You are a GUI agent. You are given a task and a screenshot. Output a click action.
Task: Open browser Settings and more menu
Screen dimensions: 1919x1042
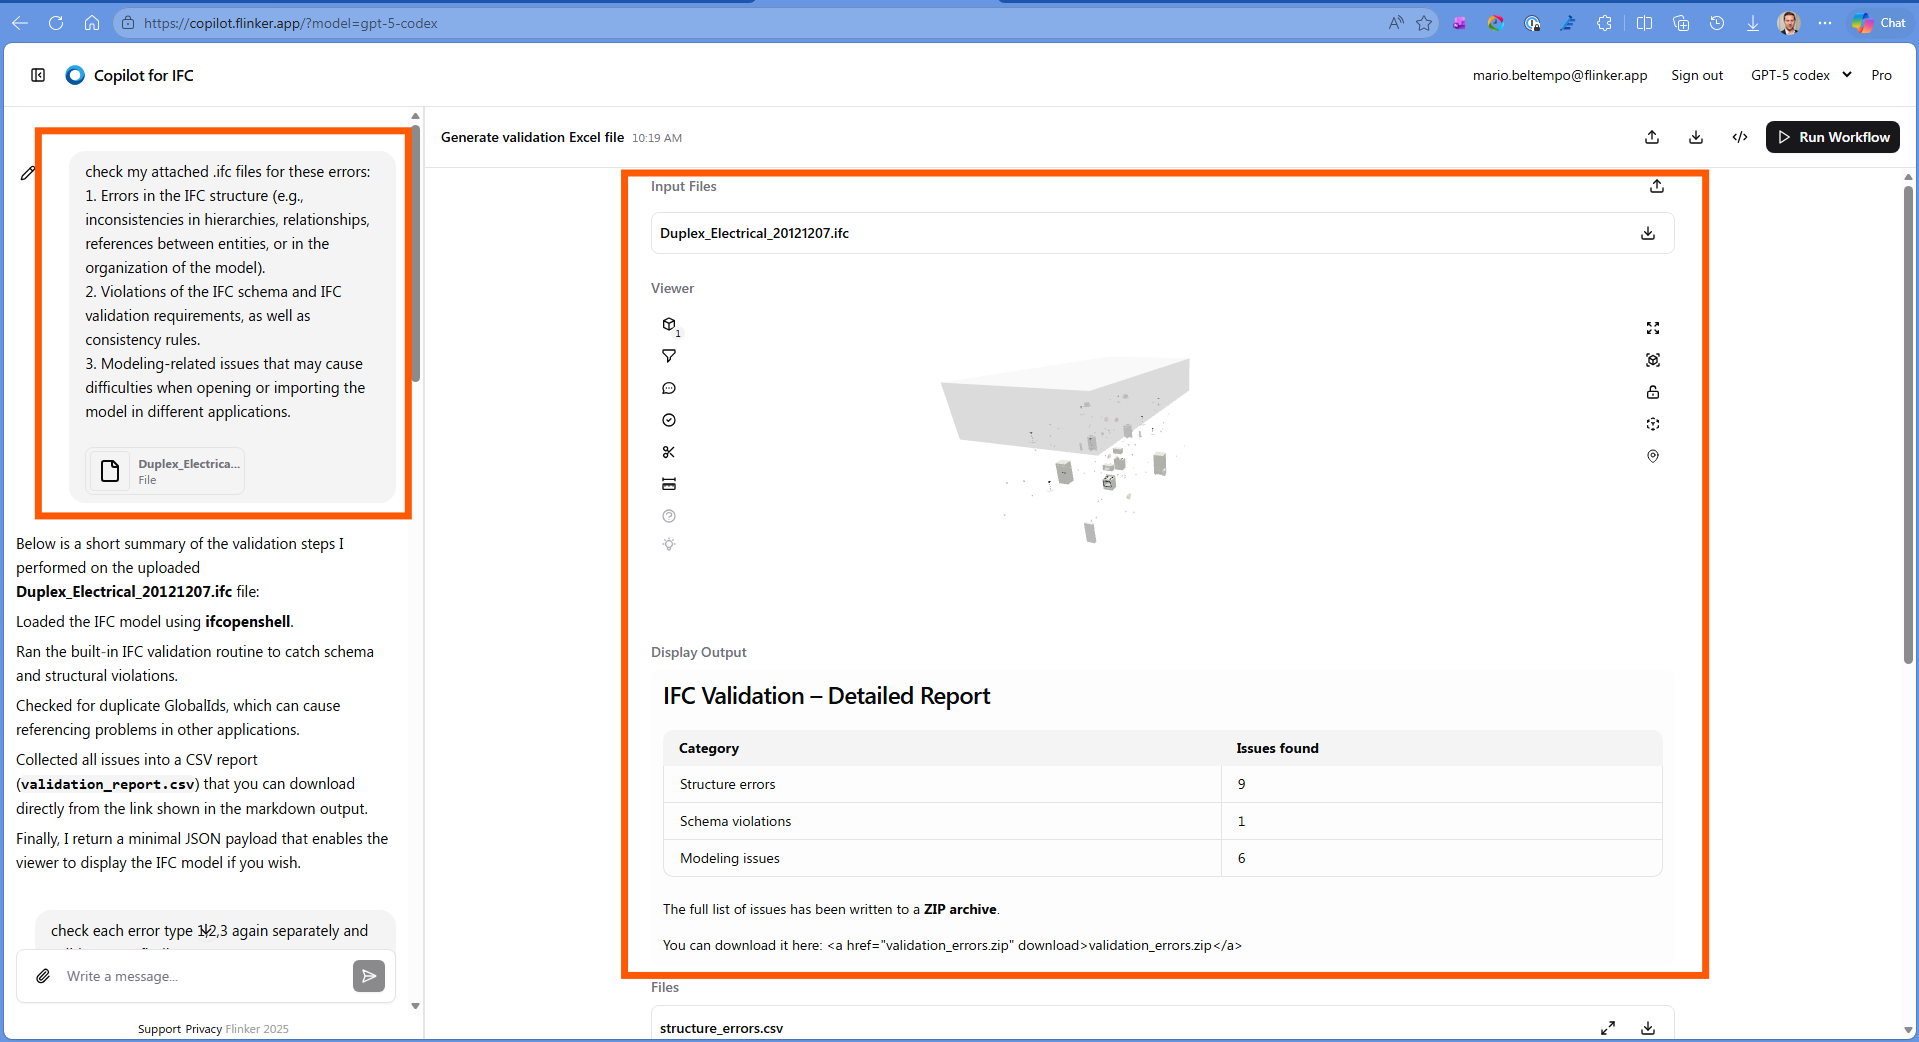tap(1825, 23)
